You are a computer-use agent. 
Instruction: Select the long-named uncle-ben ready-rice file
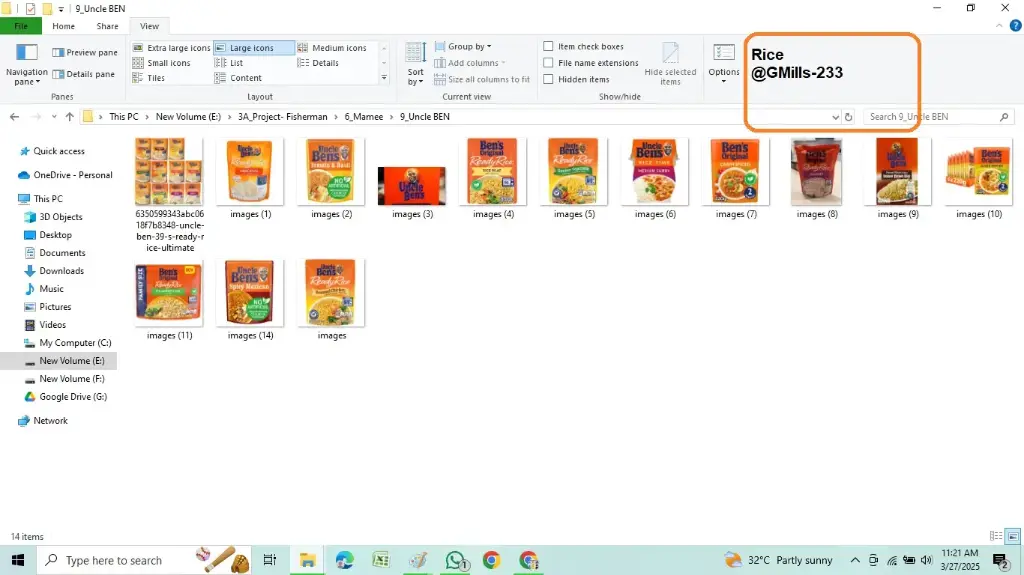point(169,194)
